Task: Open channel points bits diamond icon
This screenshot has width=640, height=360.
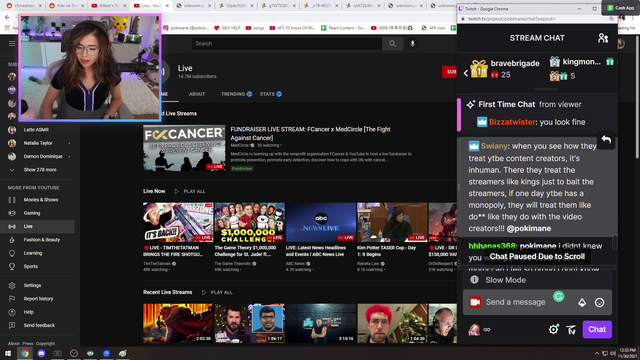Action: 582,302
